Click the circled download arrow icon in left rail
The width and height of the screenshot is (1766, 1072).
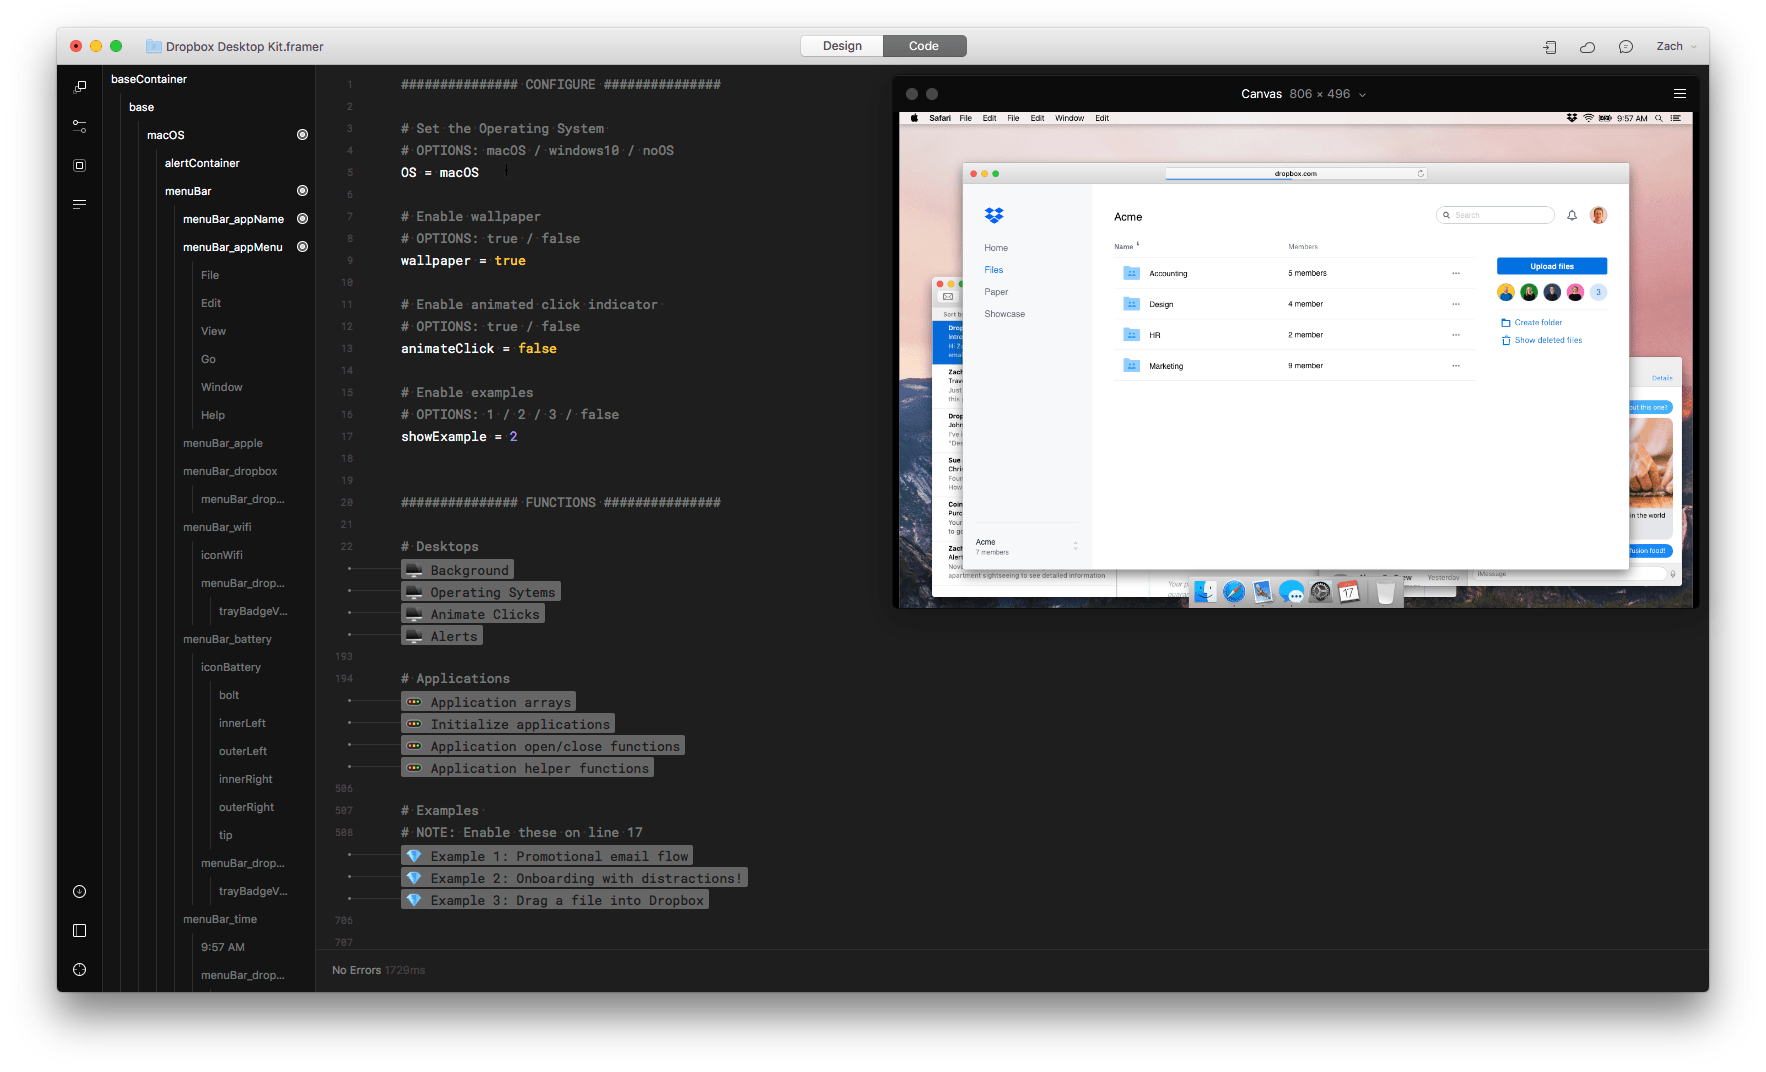(x=80, y=892)
